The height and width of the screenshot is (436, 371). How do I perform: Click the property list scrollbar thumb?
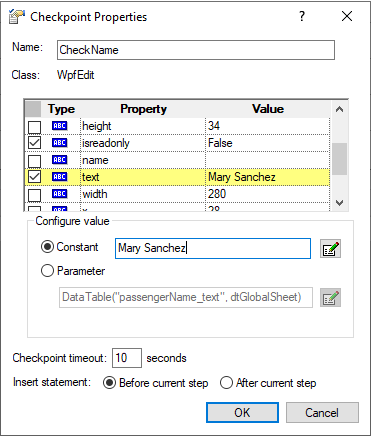click(x=339, y=159)
